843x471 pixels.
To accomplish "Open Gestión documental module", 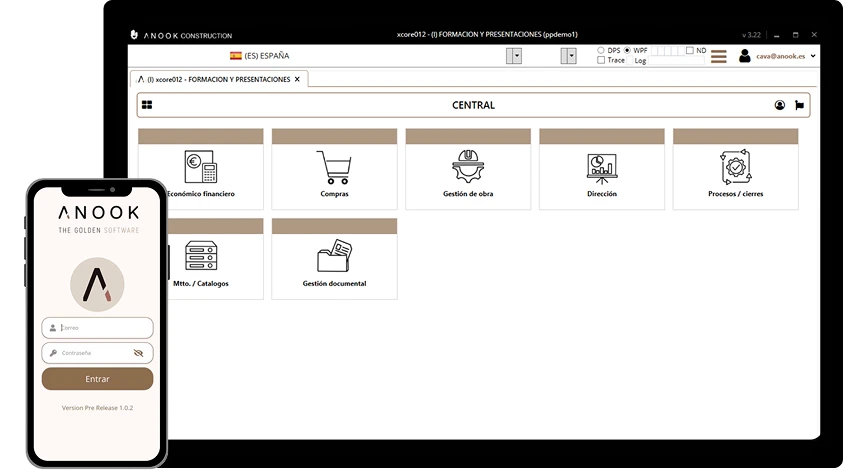I will click(334, 264).
